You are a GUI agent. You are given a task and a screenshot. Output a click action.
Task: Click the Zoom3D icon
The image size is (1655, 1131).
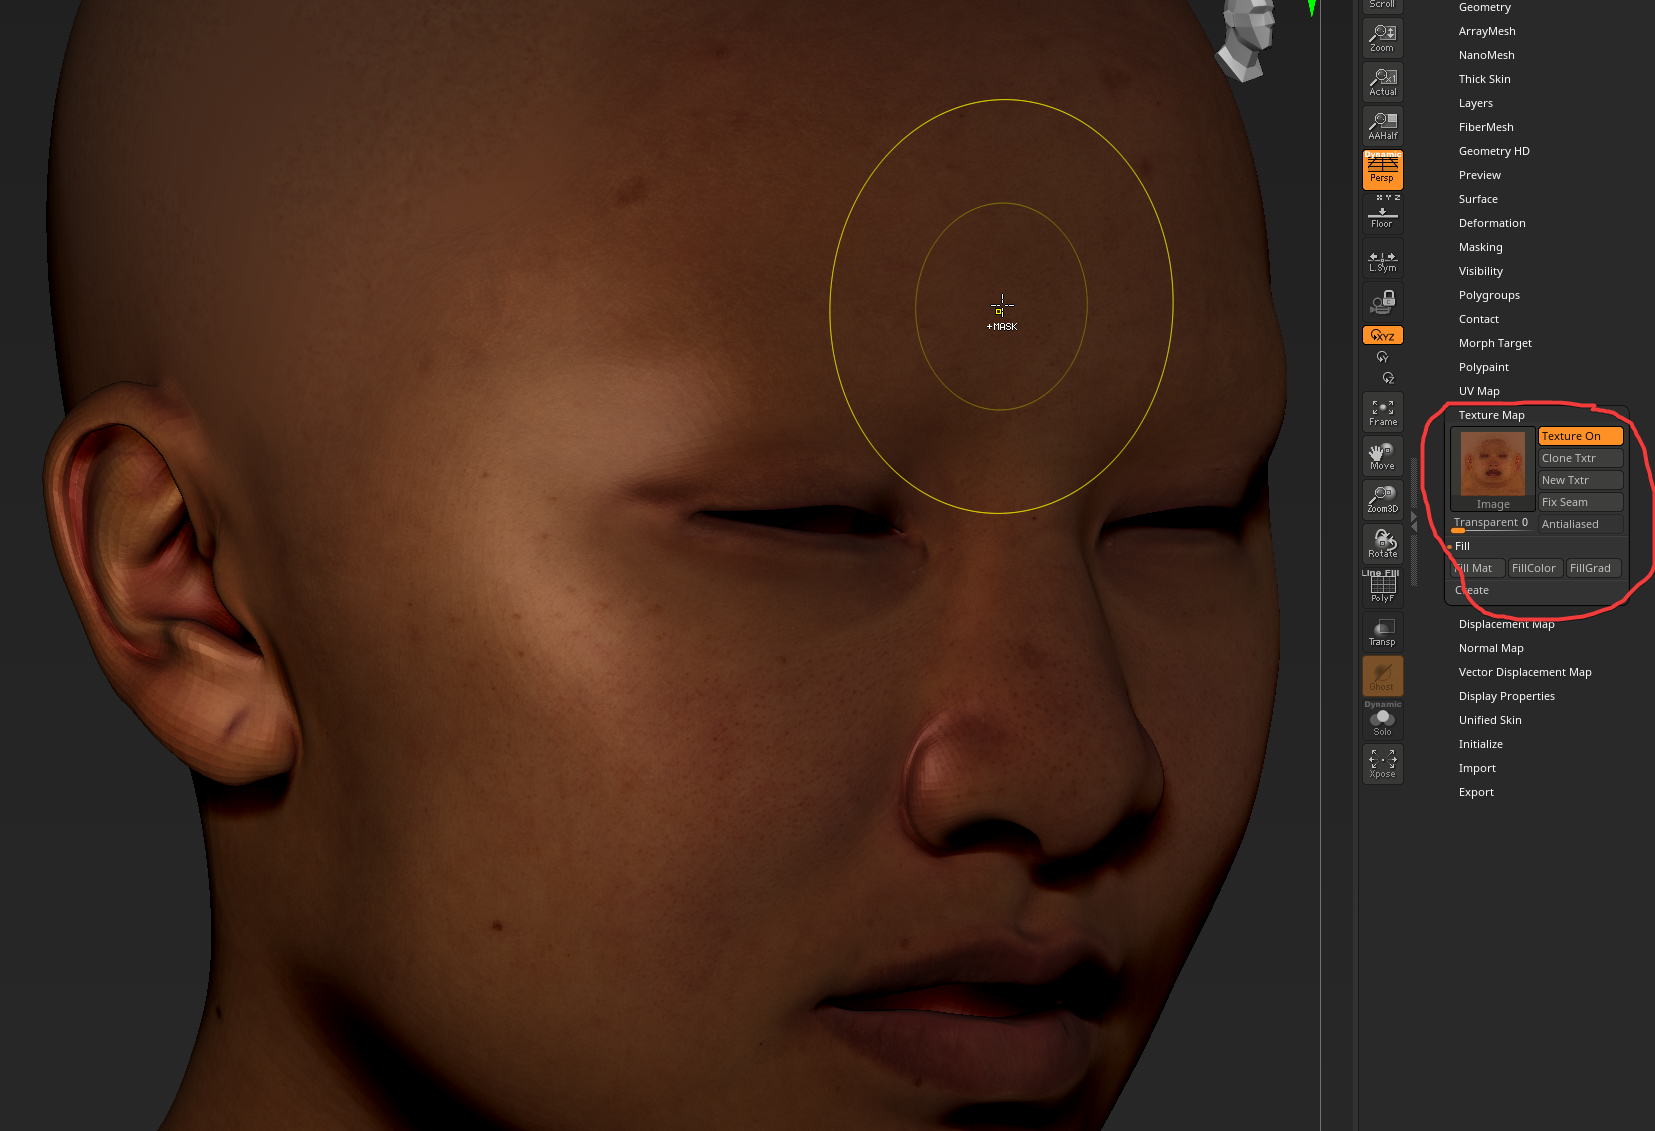(x=1383, y=499)
